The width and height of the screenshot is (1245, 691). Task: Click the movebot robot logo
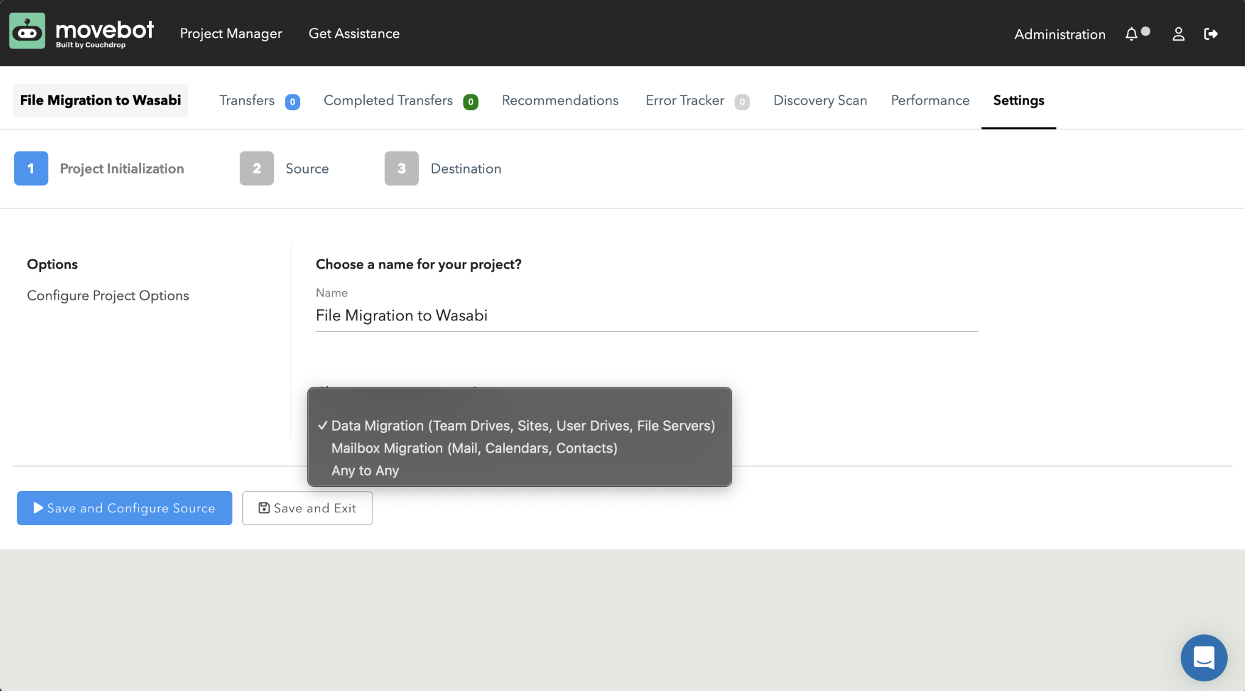[x=28, y=32]
